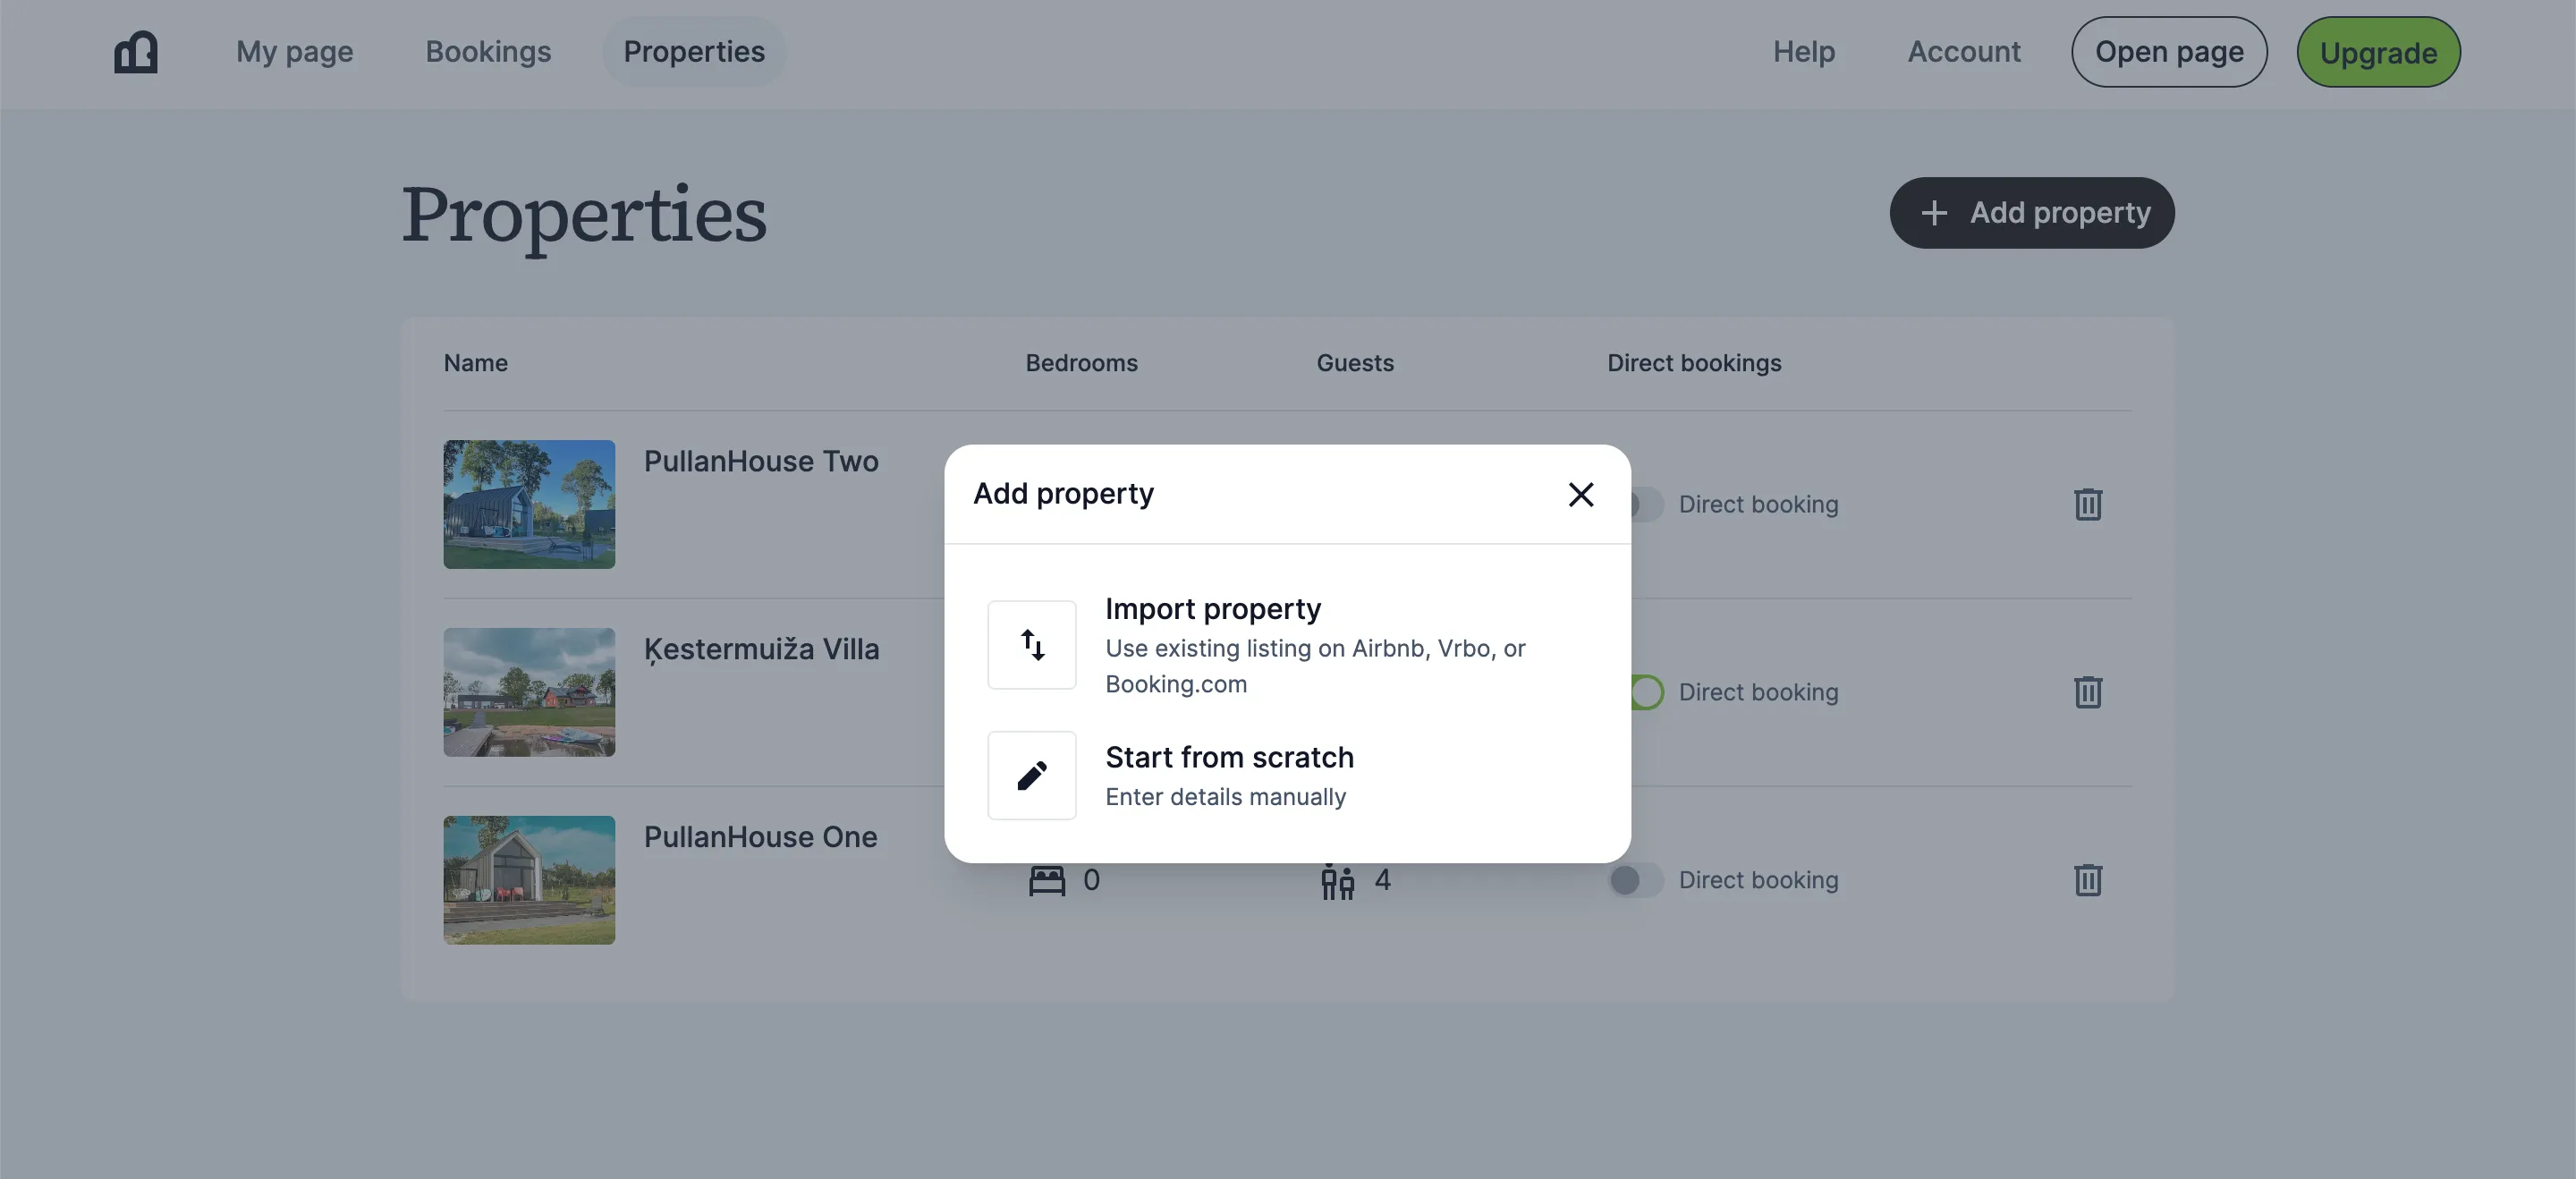Viewport: 2576px width, 1179px height.
Task: Click the PullanHouse One property name
Action: [760, 837]
